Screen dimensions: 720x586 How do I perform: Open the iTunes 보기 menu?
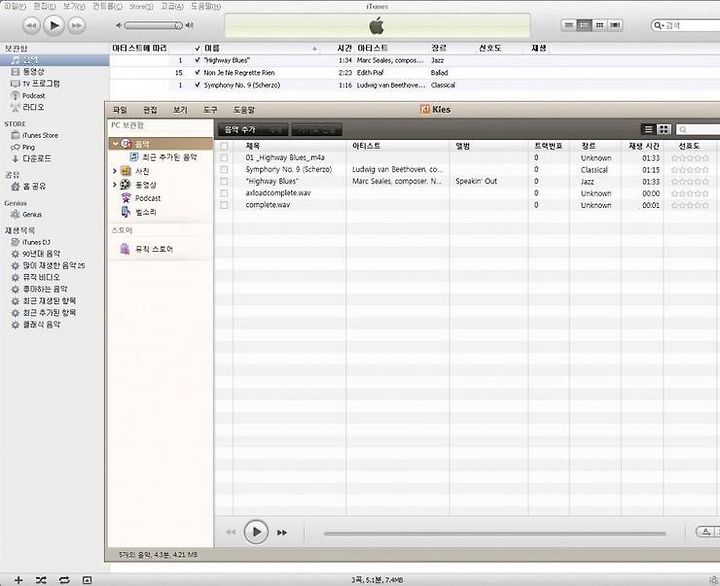click(x=74, y=6)
